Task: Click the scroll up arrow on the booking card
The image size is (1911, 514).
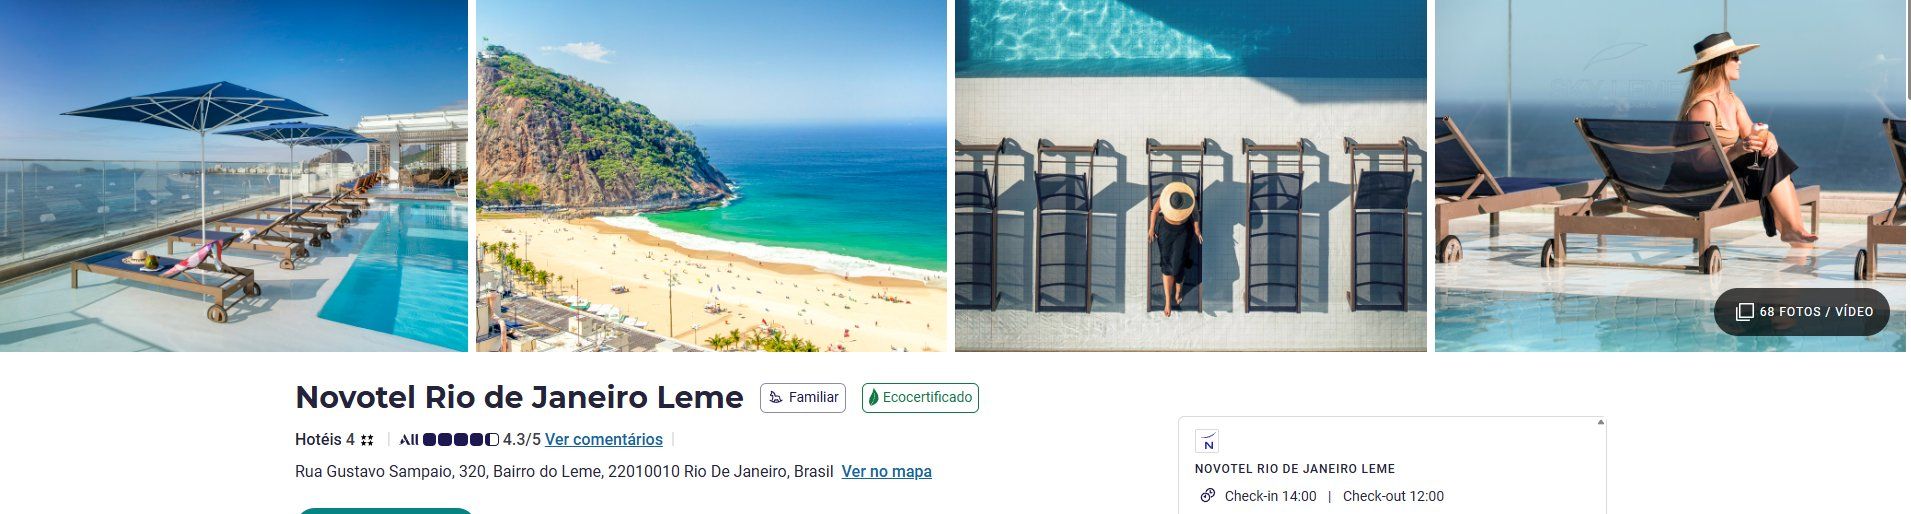Action: [x=1600, y=423]
